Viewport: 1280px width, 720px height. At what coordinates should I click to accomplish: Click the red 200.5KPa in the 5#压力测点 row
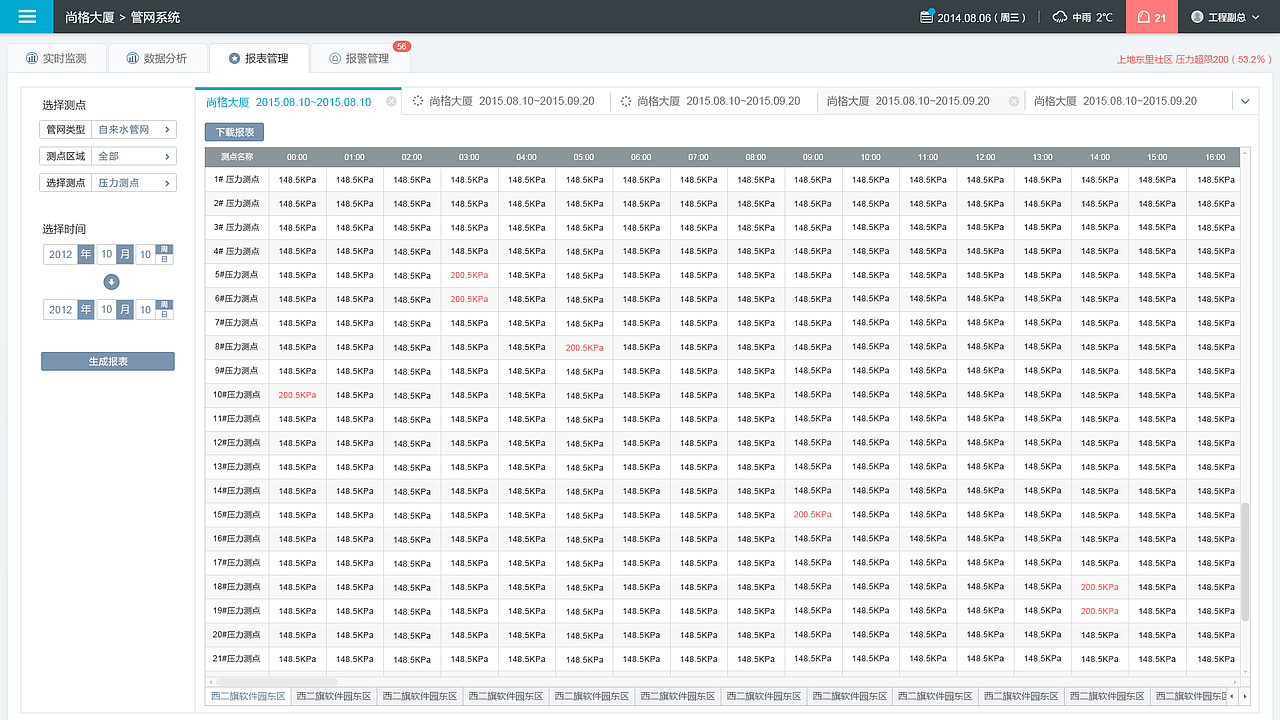coord(469,275)
